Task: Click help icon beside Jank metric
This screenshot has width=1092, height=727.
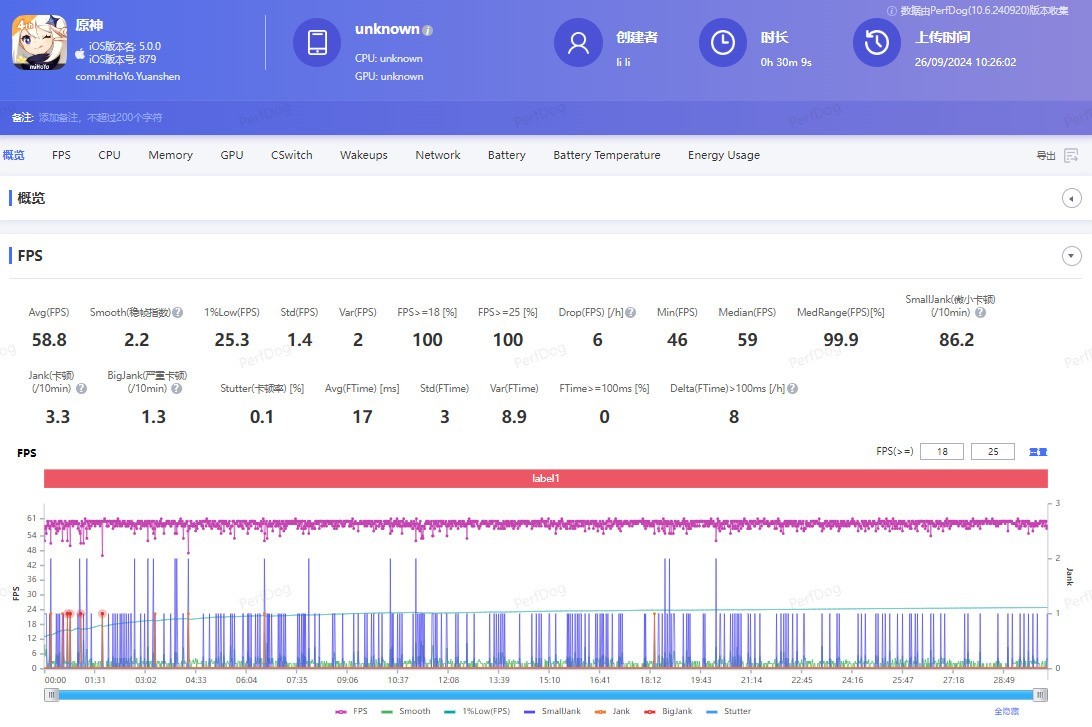Action: coord(82,388)
